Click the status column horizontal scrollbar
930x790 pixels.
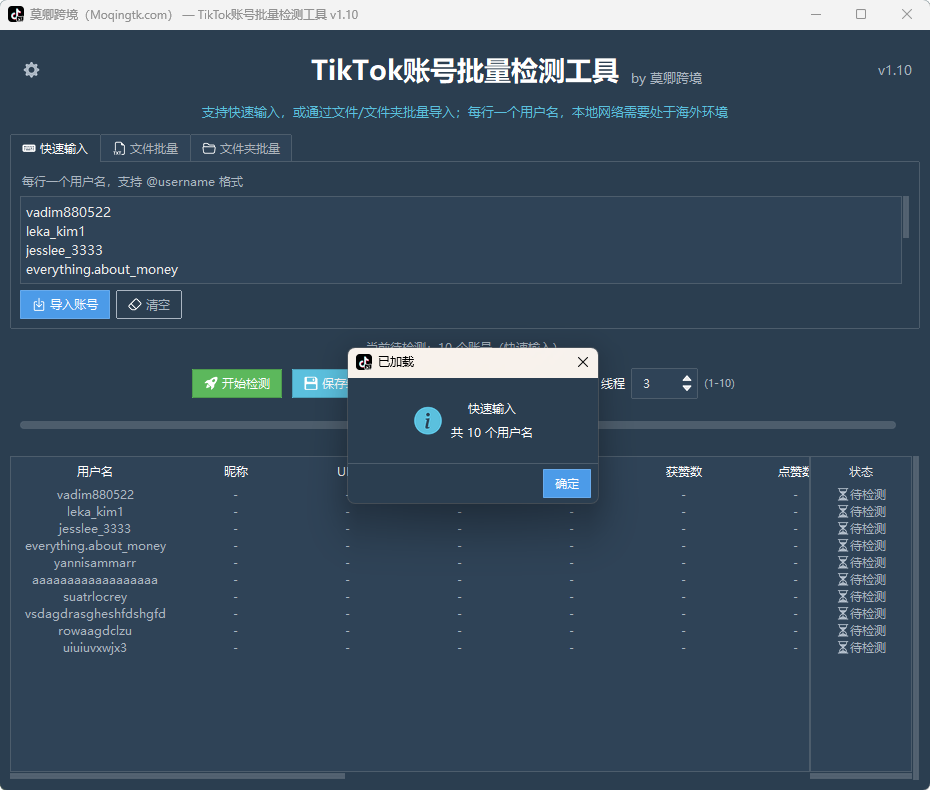861,776
